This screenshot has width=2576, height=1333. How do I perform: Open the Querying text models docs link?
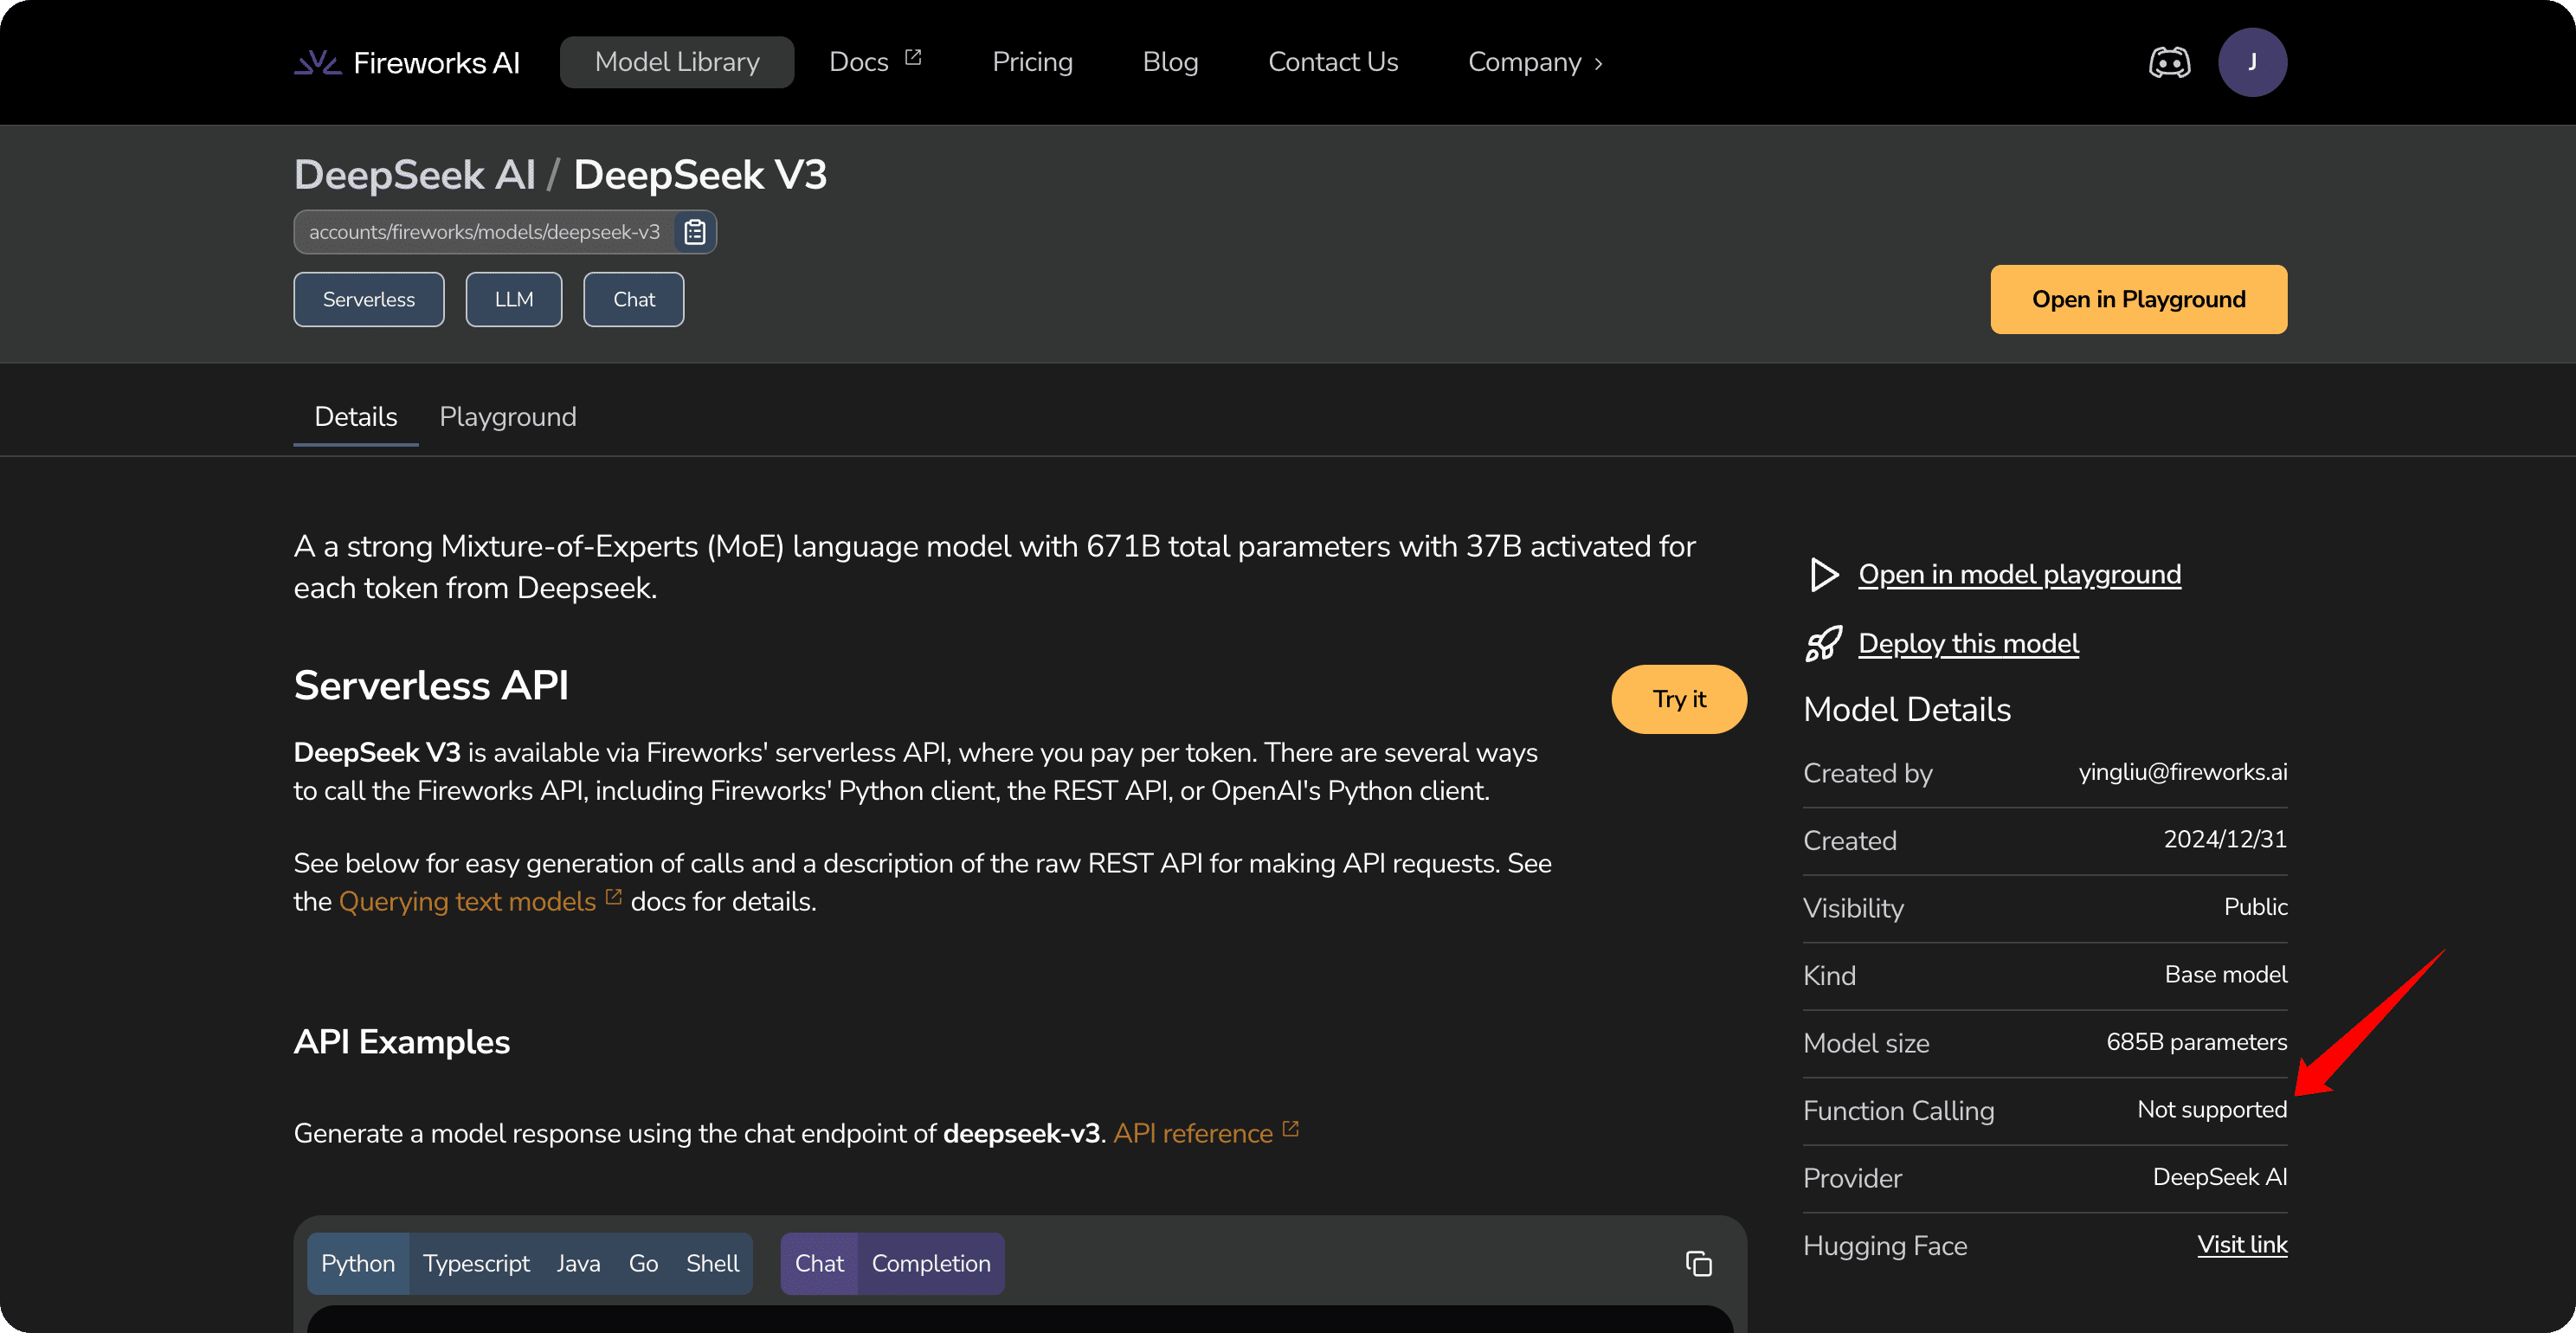point(468,902)
